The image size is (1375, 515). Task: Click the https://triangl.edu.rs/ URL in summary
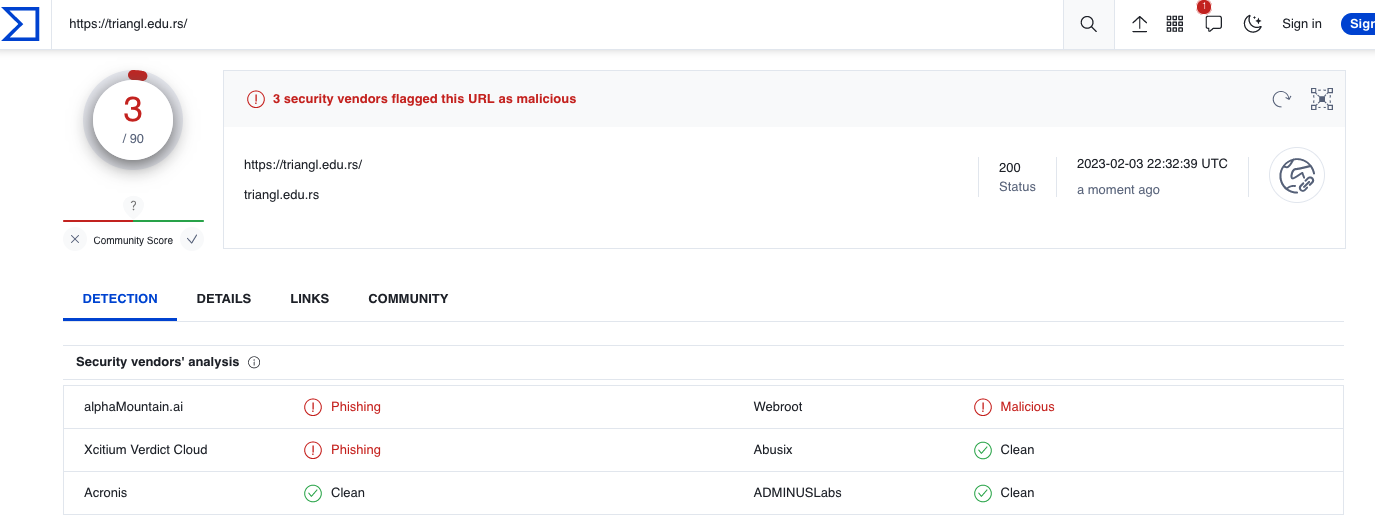click(303, 164)
